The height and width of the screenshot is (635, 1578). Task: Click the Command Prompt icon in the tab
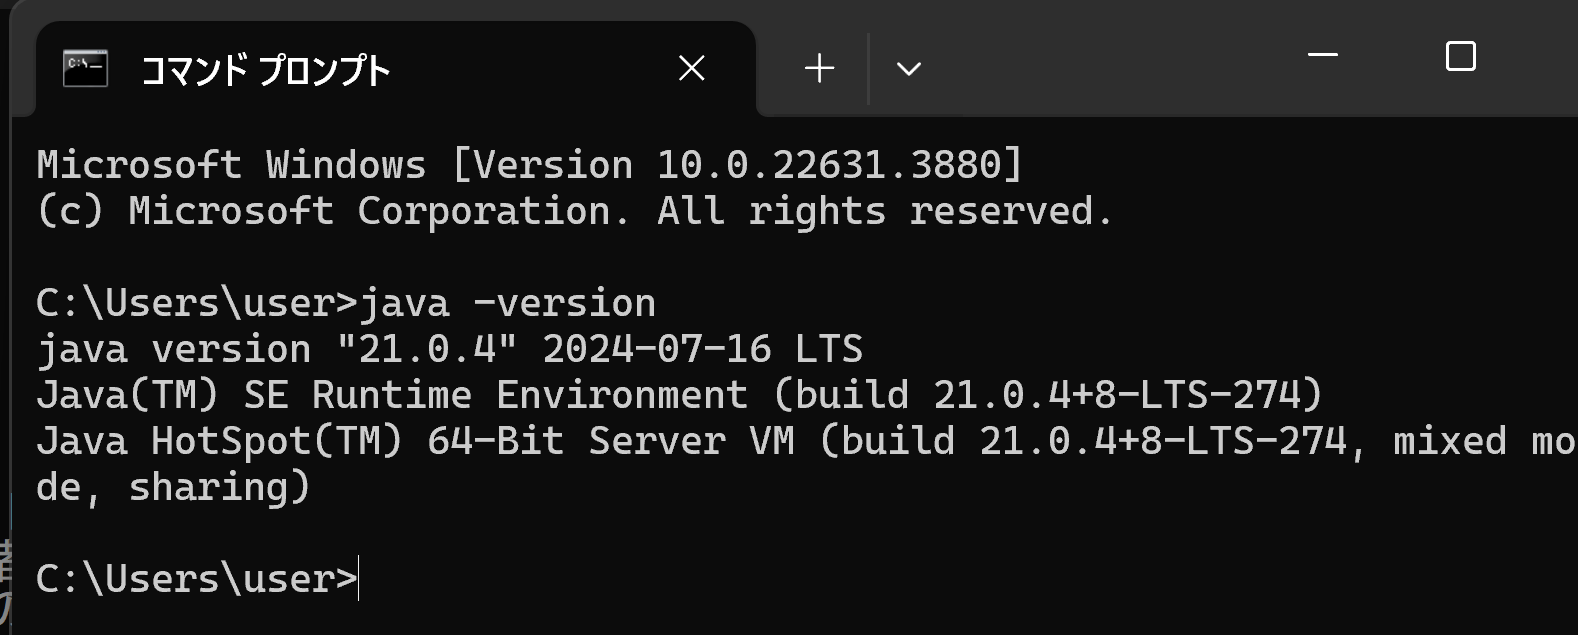pyautogui.click(x=85, y=69)
